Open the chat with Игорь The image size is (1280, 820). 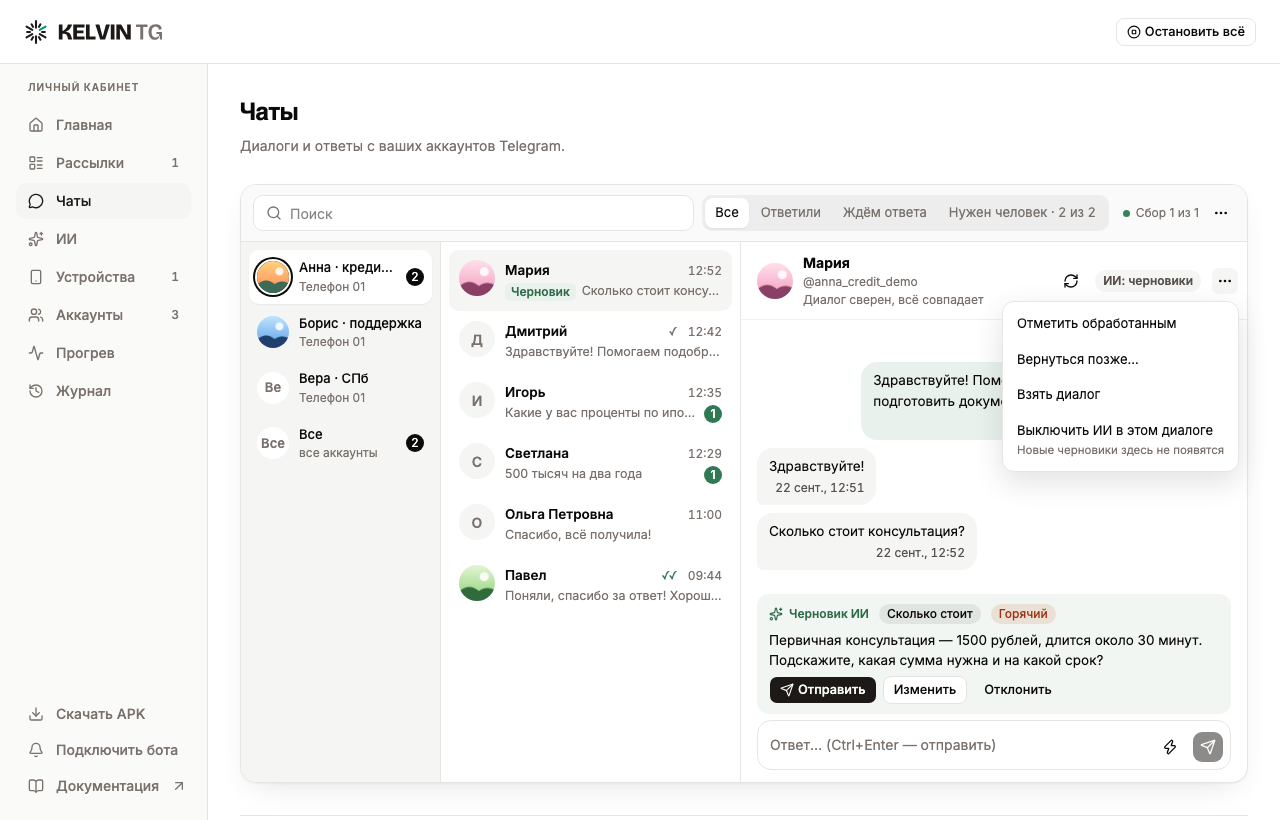pos(590,402)
